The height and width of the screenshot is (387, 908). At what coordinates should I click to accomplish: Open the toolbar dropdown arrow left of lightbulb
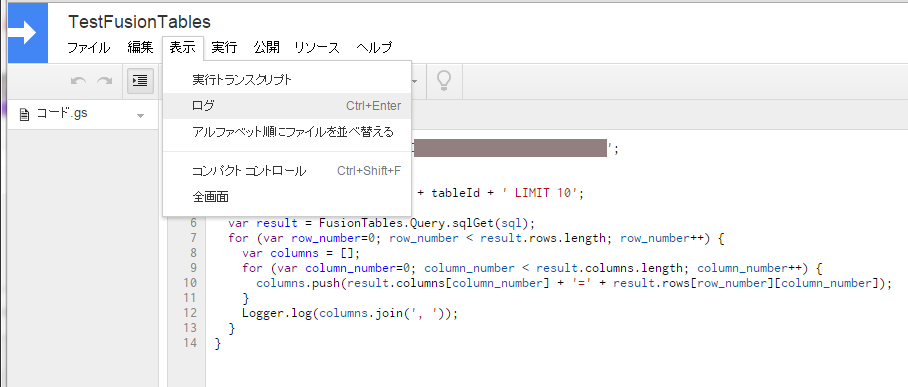pos(415,81)
